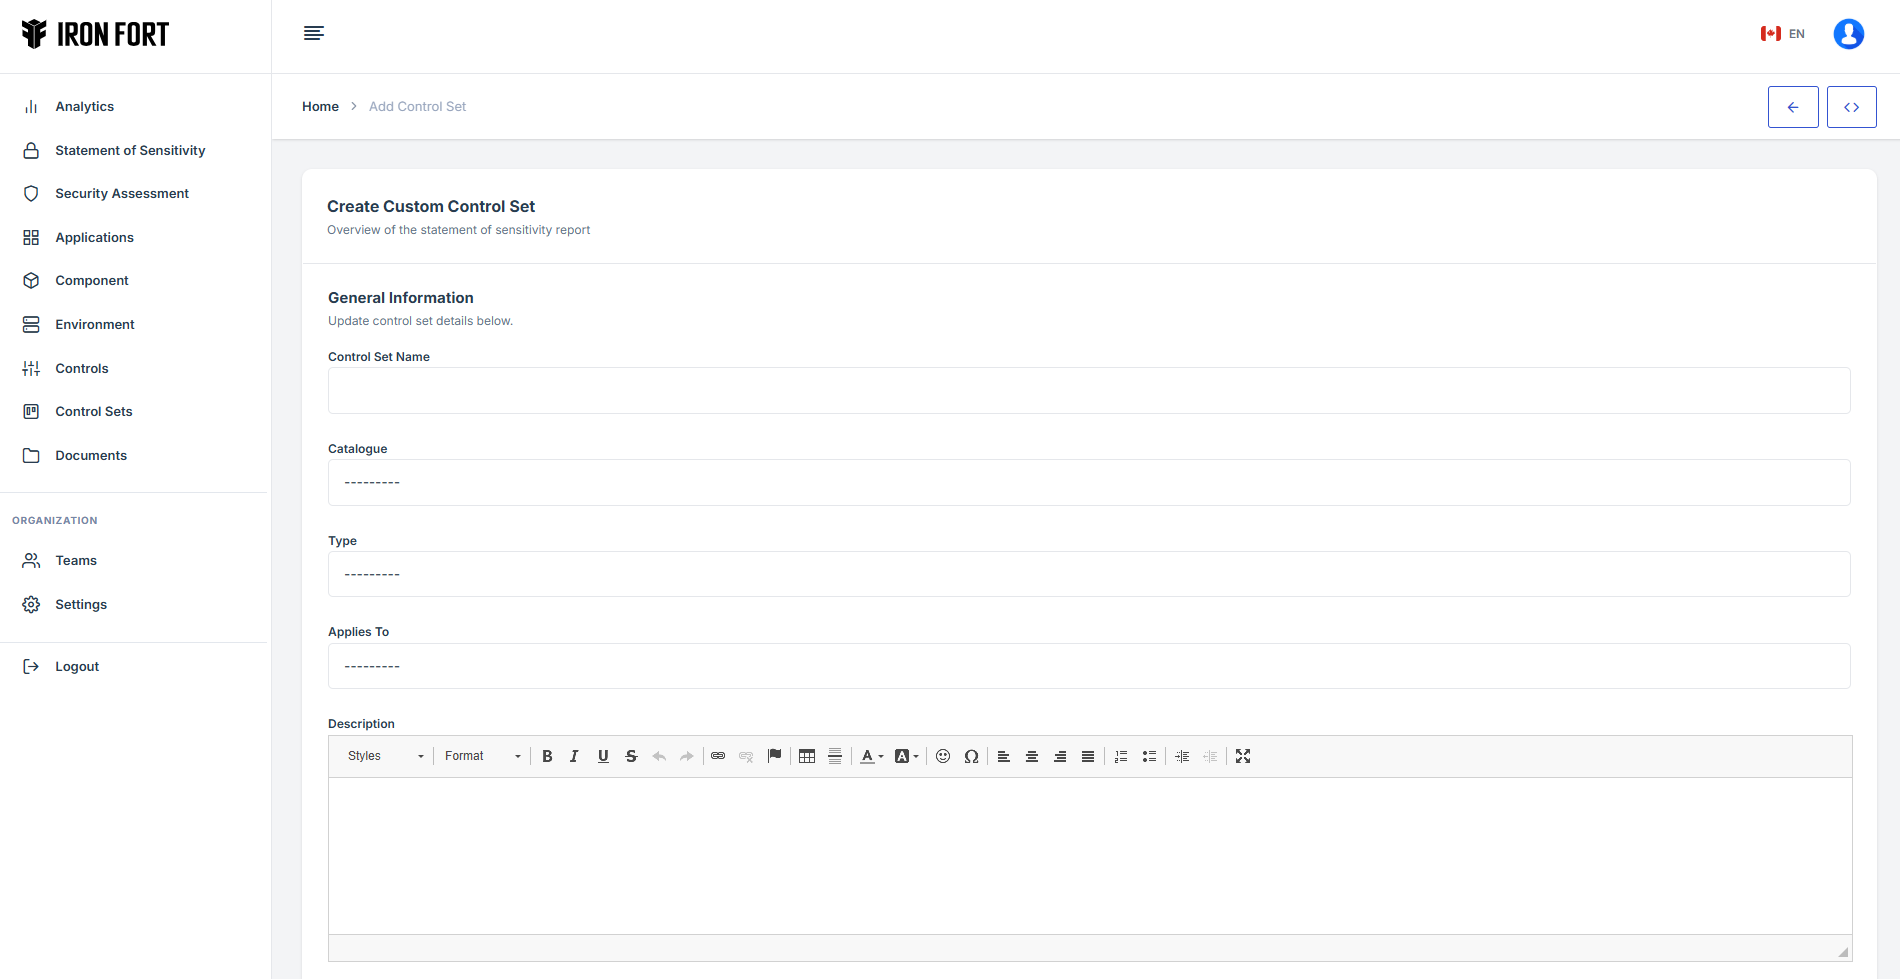Click the Home breadcrumb link
This screenshot has height=979, width=1900.
pyautogui.click(x=320, y=107)
